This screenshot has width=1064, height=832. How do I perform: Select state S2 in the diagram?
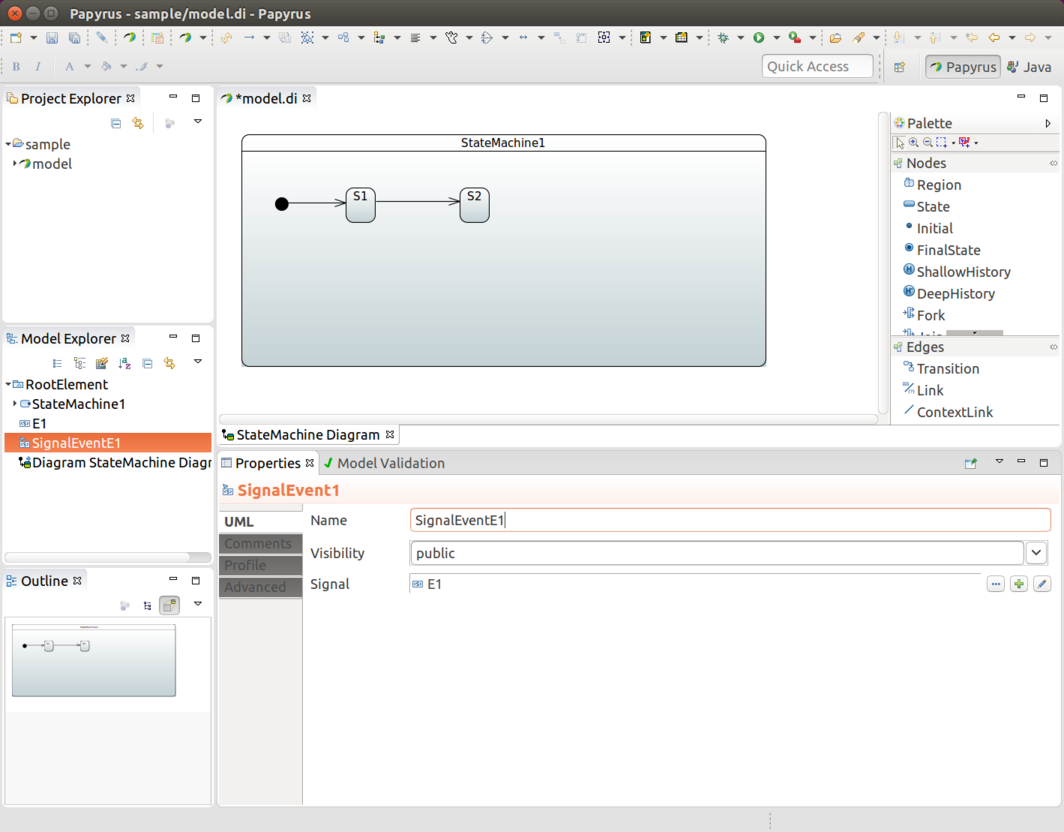click(474, 205)
